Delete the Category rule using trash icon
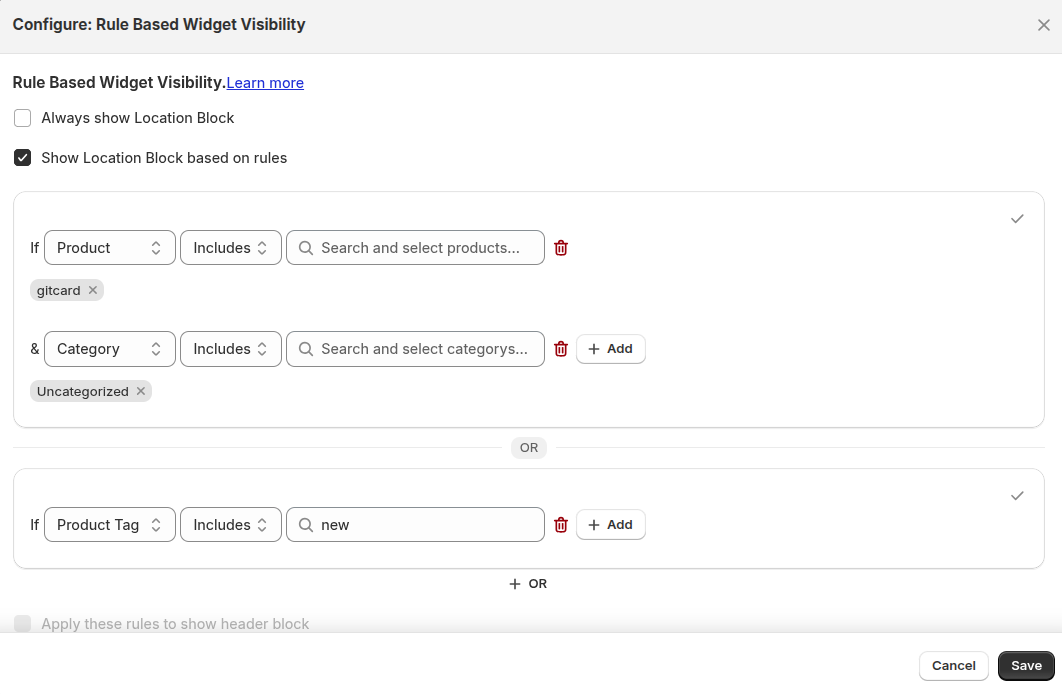Screen dimensions: 1062x694 click(560, 348)
